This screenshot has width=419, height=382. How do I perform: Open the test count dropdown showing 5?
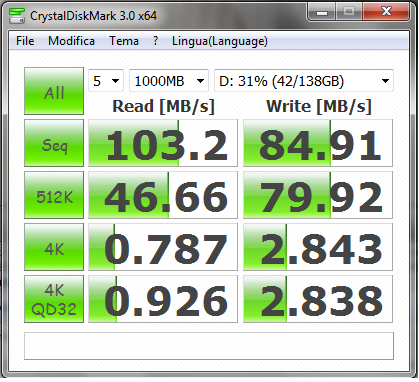coord(106,81)
